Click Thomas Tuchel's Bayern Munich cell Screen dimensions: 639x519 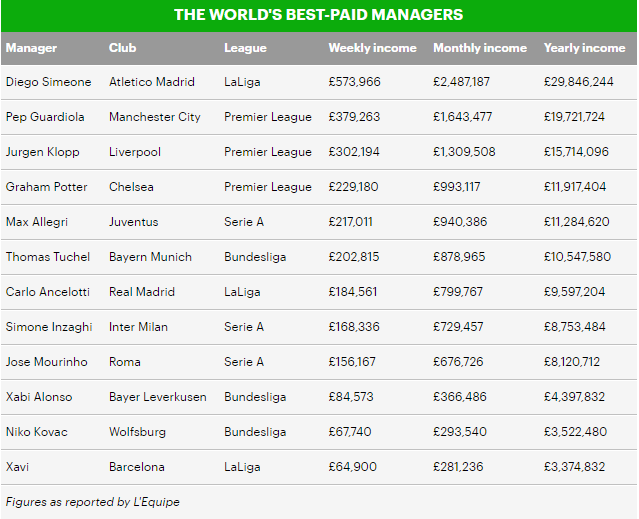tap(150, 257)
